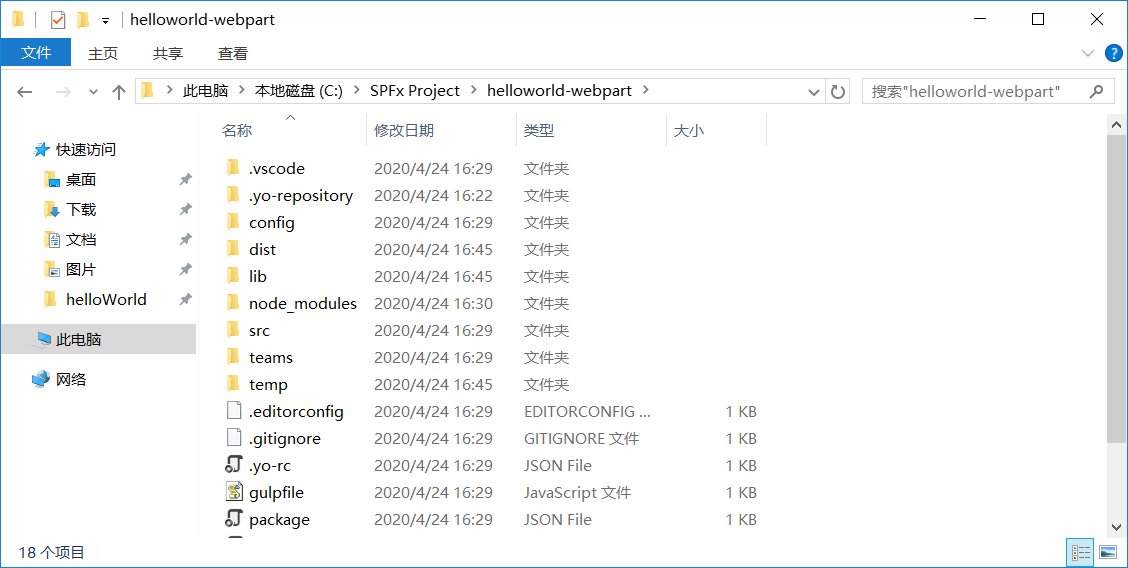Image resolution: width=1128 pixels, height=568 pixels.
Task: Open the 主页 ribbon tab
Action: [x=103, y=53]
